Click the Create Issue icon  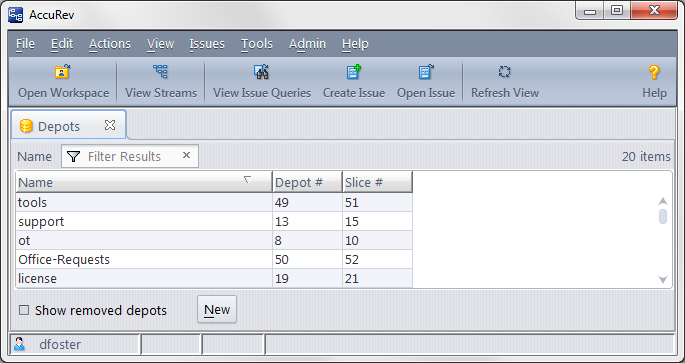click(x=354, y=72)
